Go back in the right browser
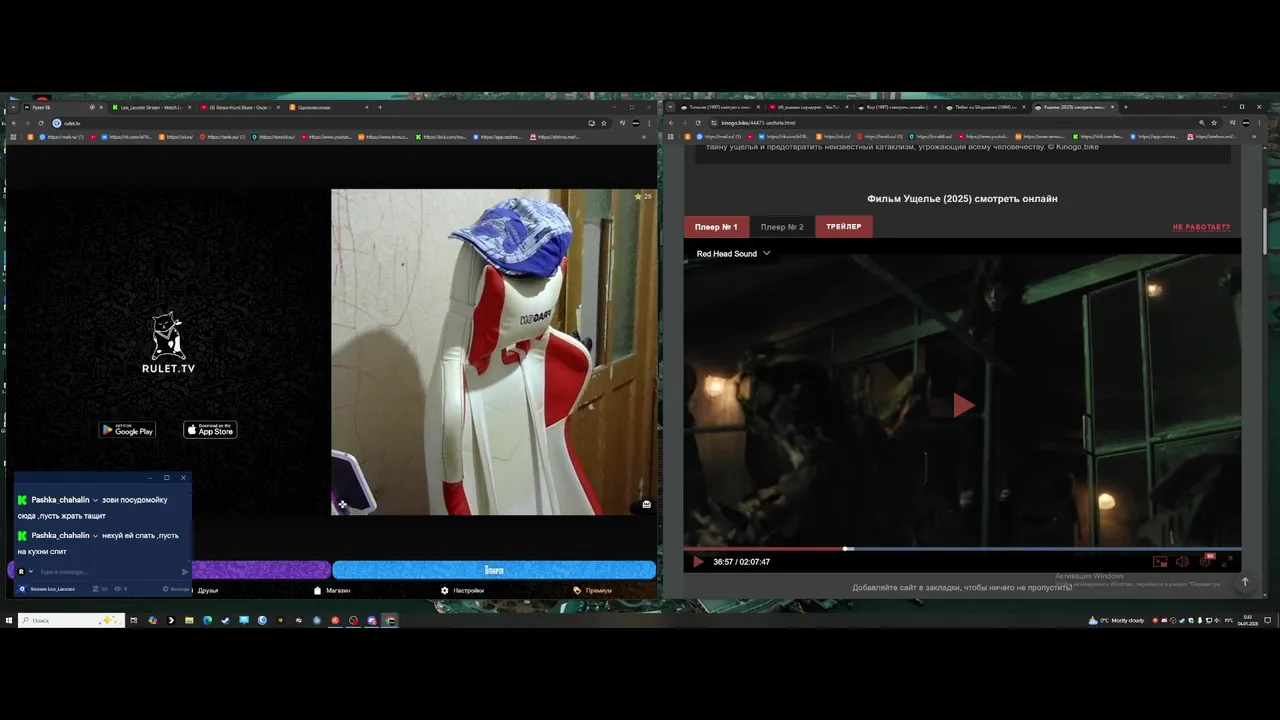Viewport: 1280px width, 720px height. click(x=671, y=123)
